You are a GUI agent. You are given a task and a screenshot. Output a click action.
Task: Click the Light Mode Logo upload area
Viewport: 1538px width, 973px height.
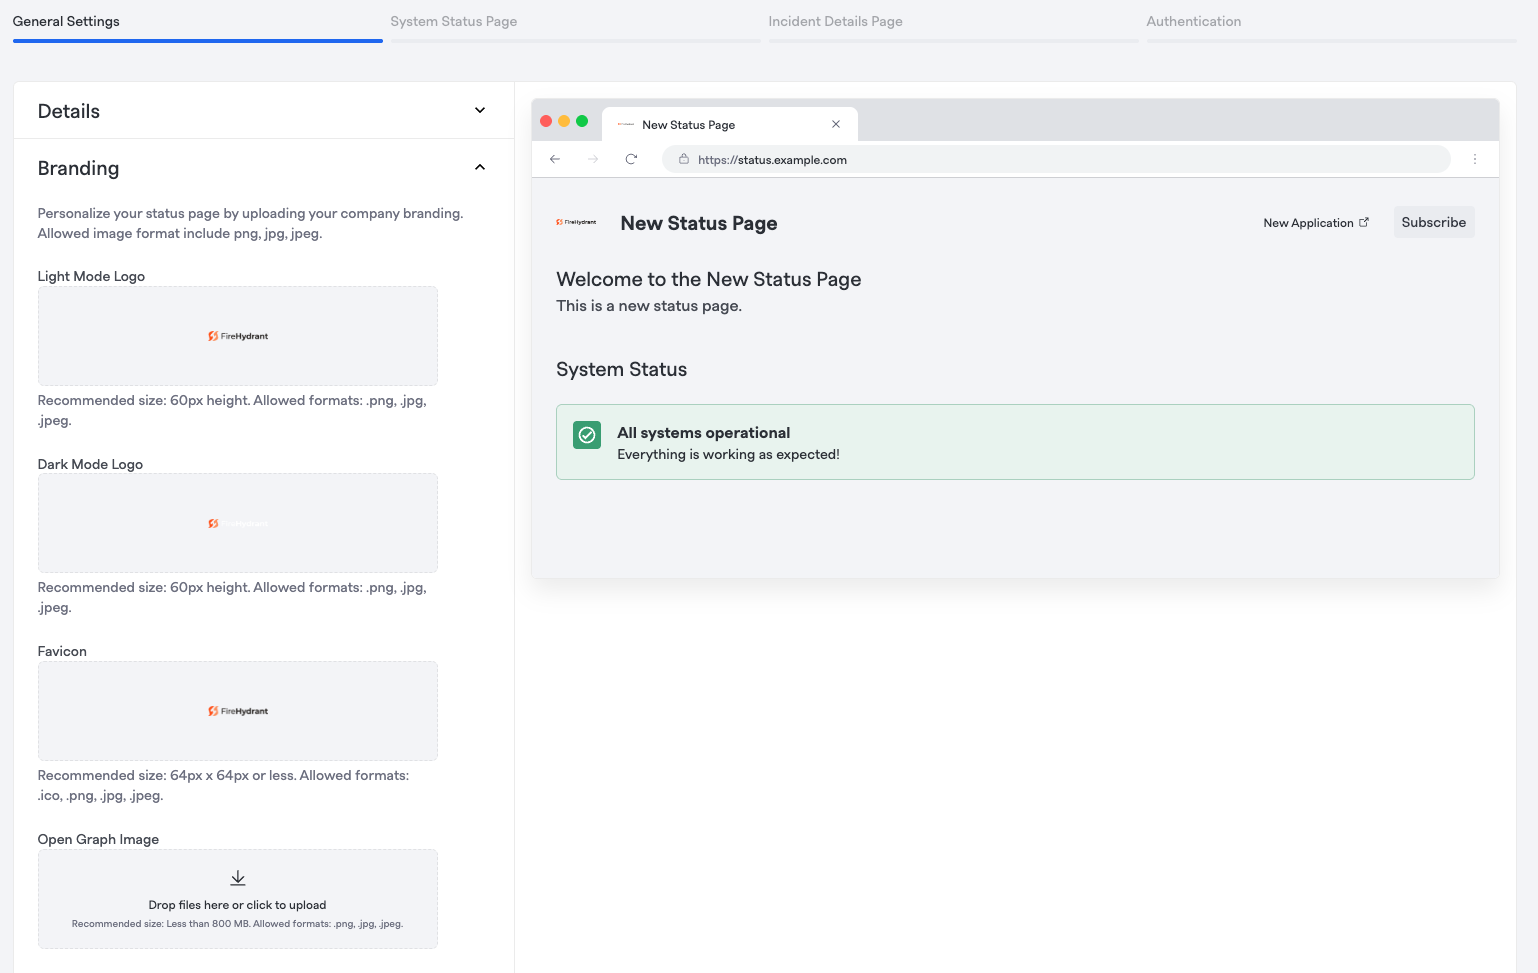point(238,336)
